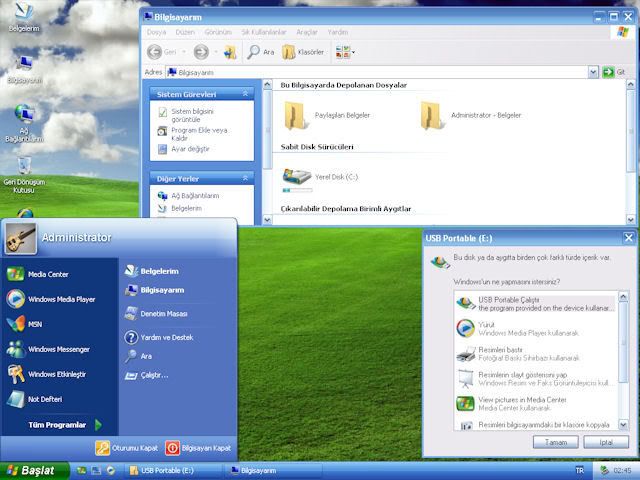Expand Tüm Programlar in Start menu
Screen dimensions: 640x480
tap(64, 425)
